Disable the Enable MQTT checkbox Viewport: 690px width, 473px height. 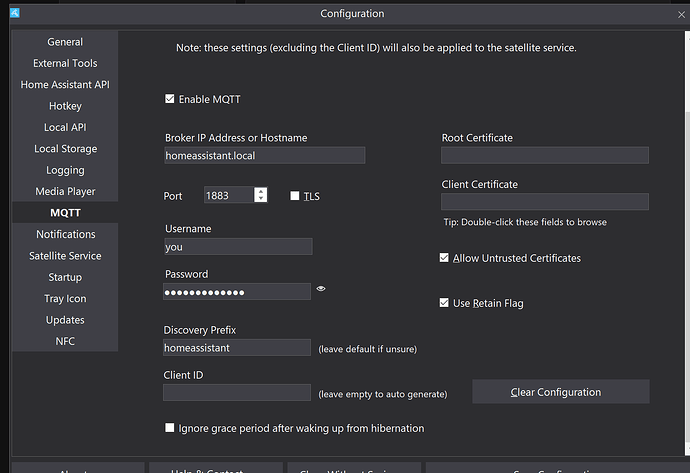pyautogui.click(x=170, y=99)
